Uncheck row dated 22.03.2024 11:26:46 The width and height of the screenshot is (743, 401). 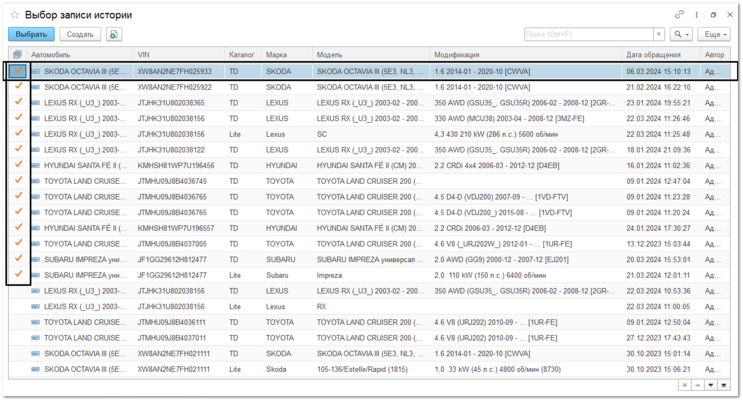point(18,118)
